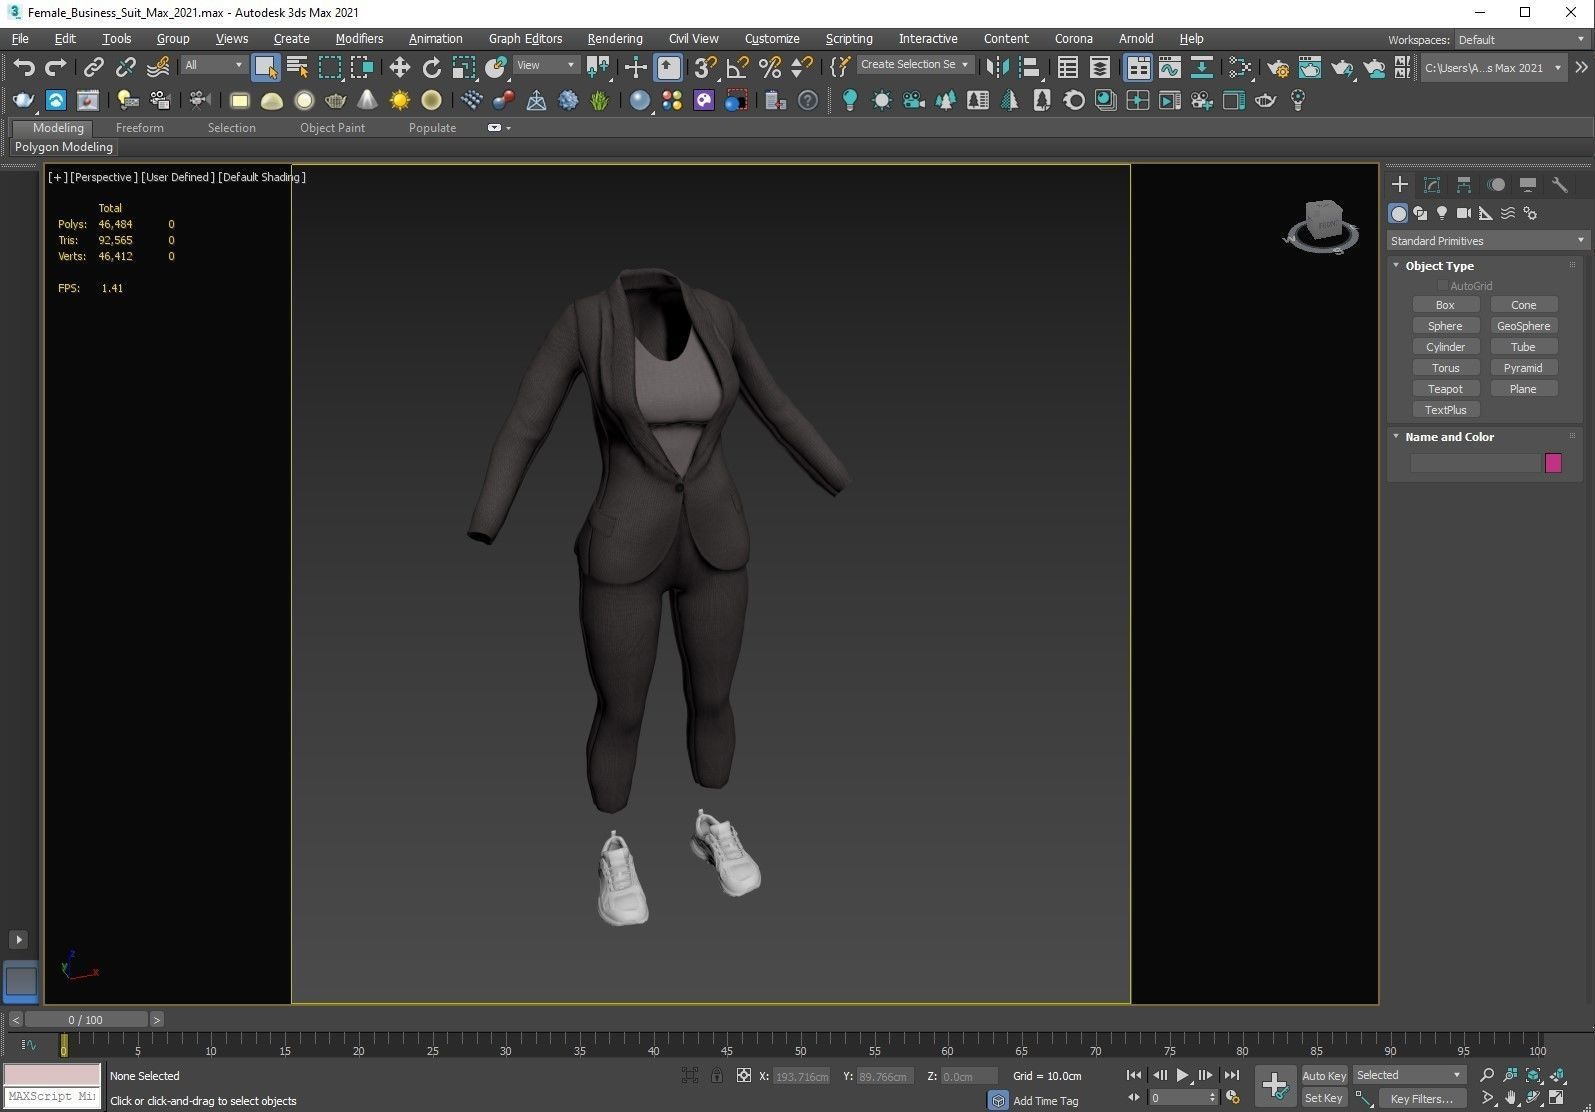Toggle the Percent Snap icon

click(x=769, y=67)
